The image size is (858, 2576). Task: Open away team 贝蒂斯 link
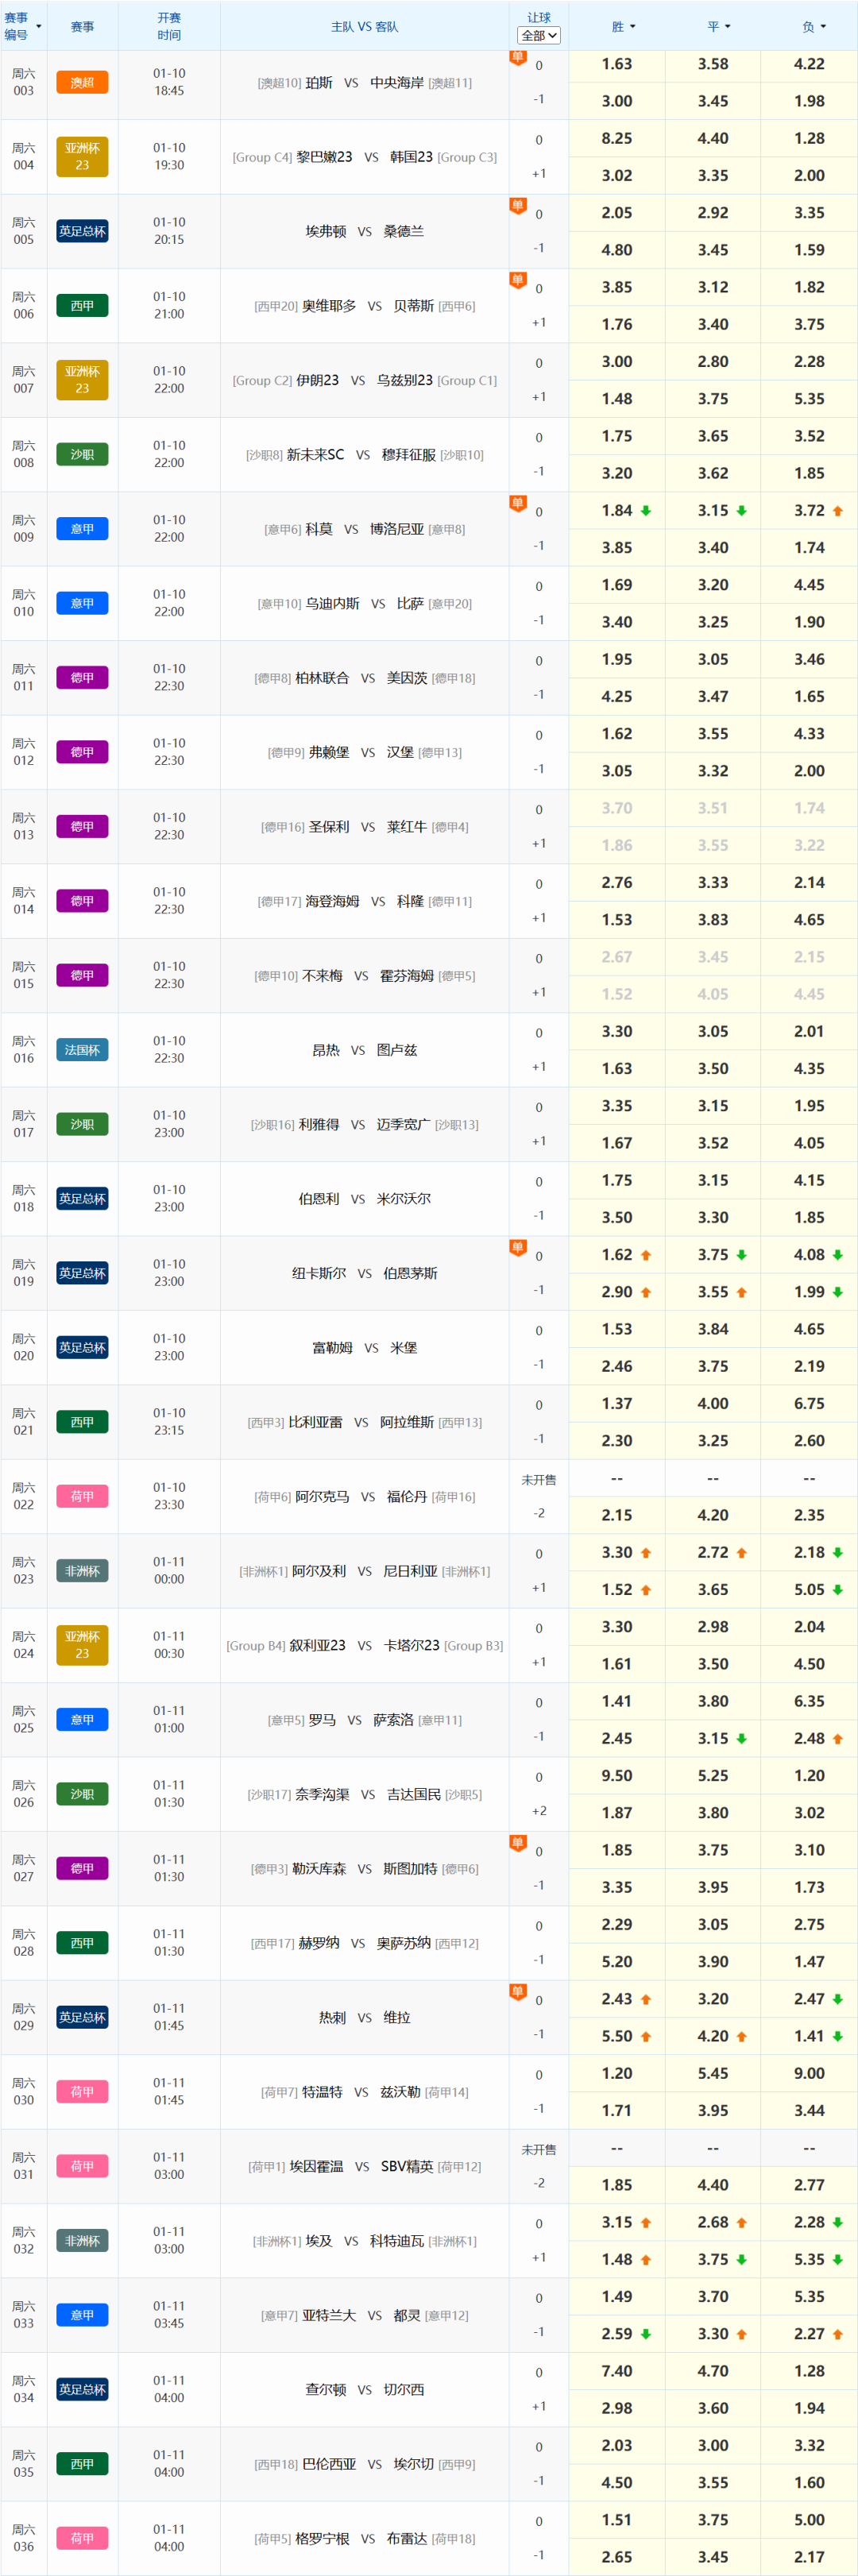(413, 306)
